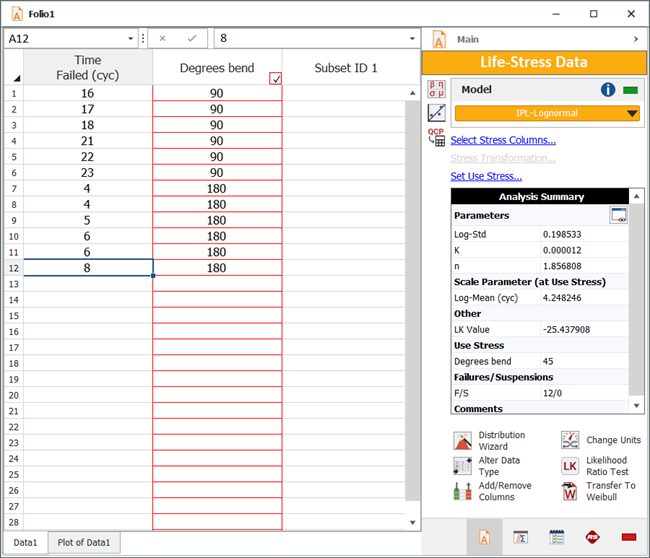Switch to the Plot of Data1 tab
Viewport: 650px width, 558px height.
84,543
